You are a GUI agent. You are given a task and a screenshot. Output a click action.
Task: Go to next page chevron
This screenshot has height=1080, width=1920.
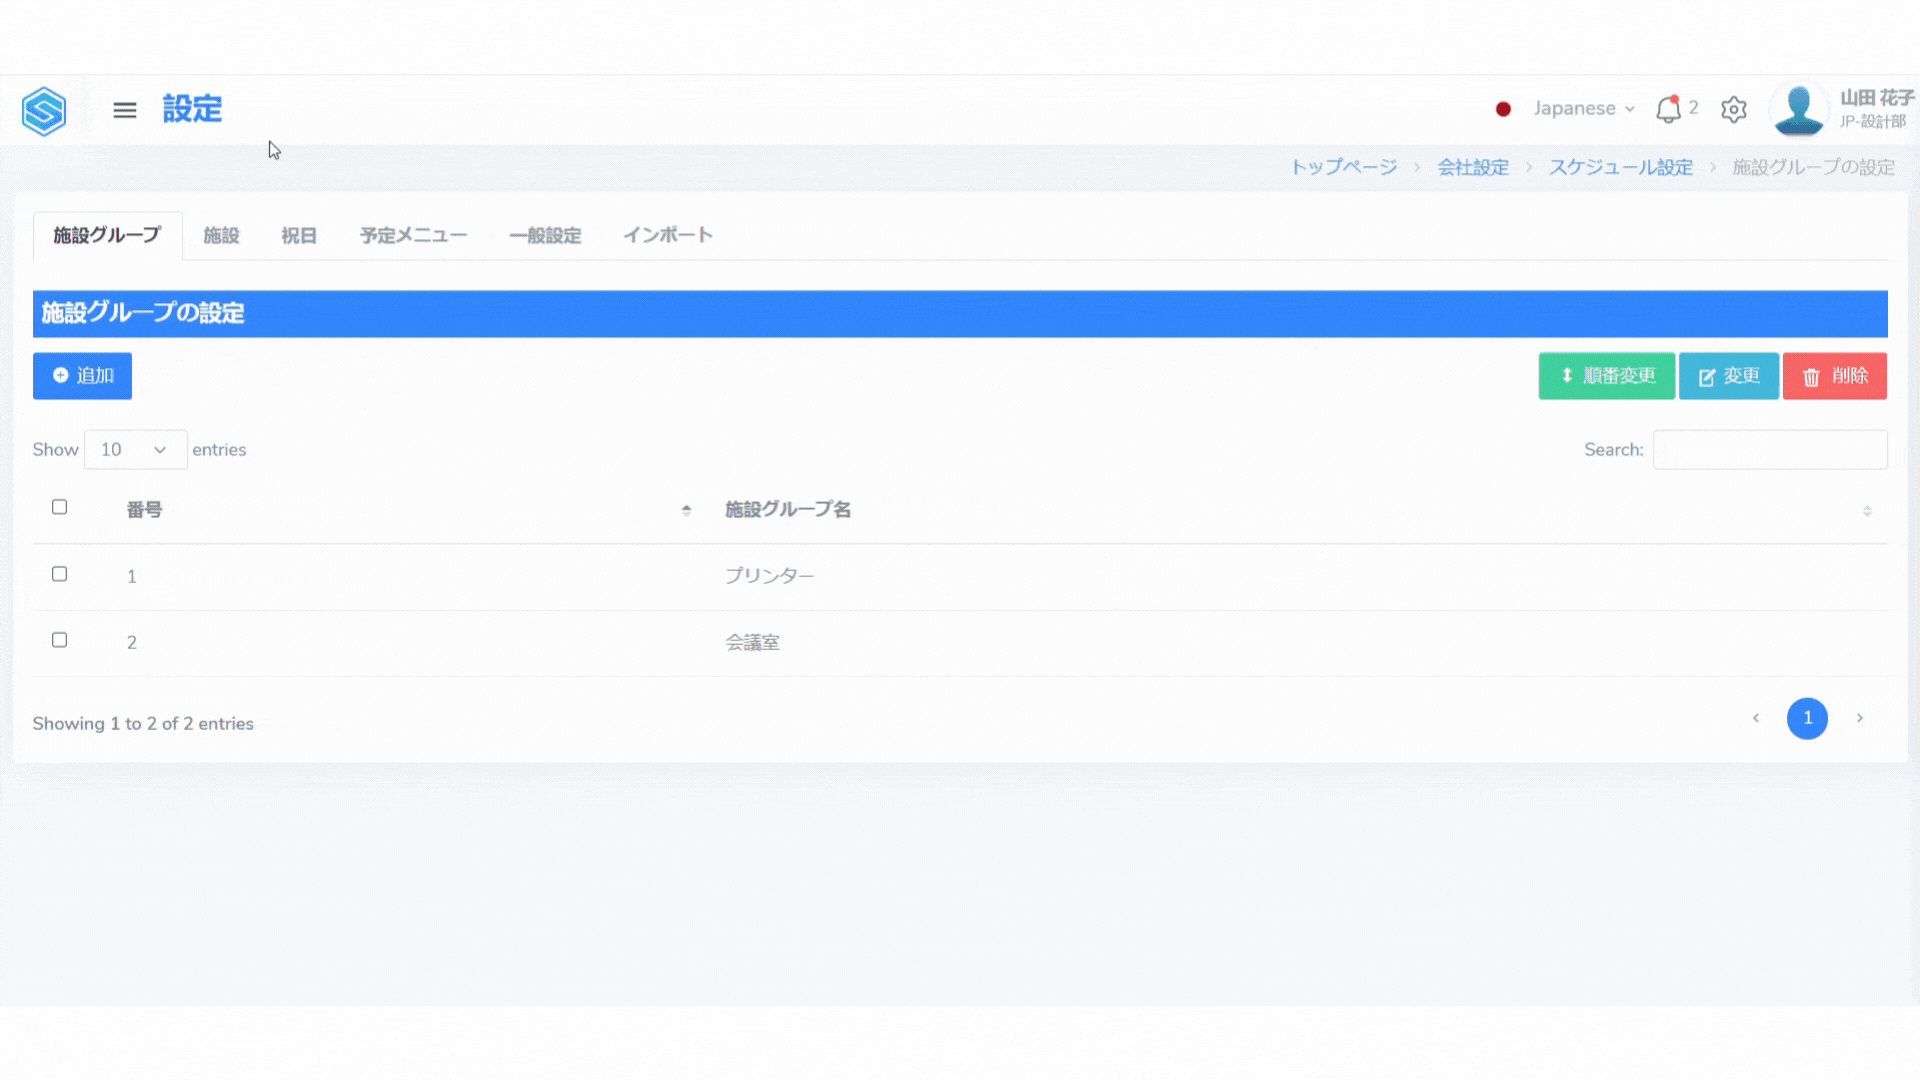point(1860,718)
